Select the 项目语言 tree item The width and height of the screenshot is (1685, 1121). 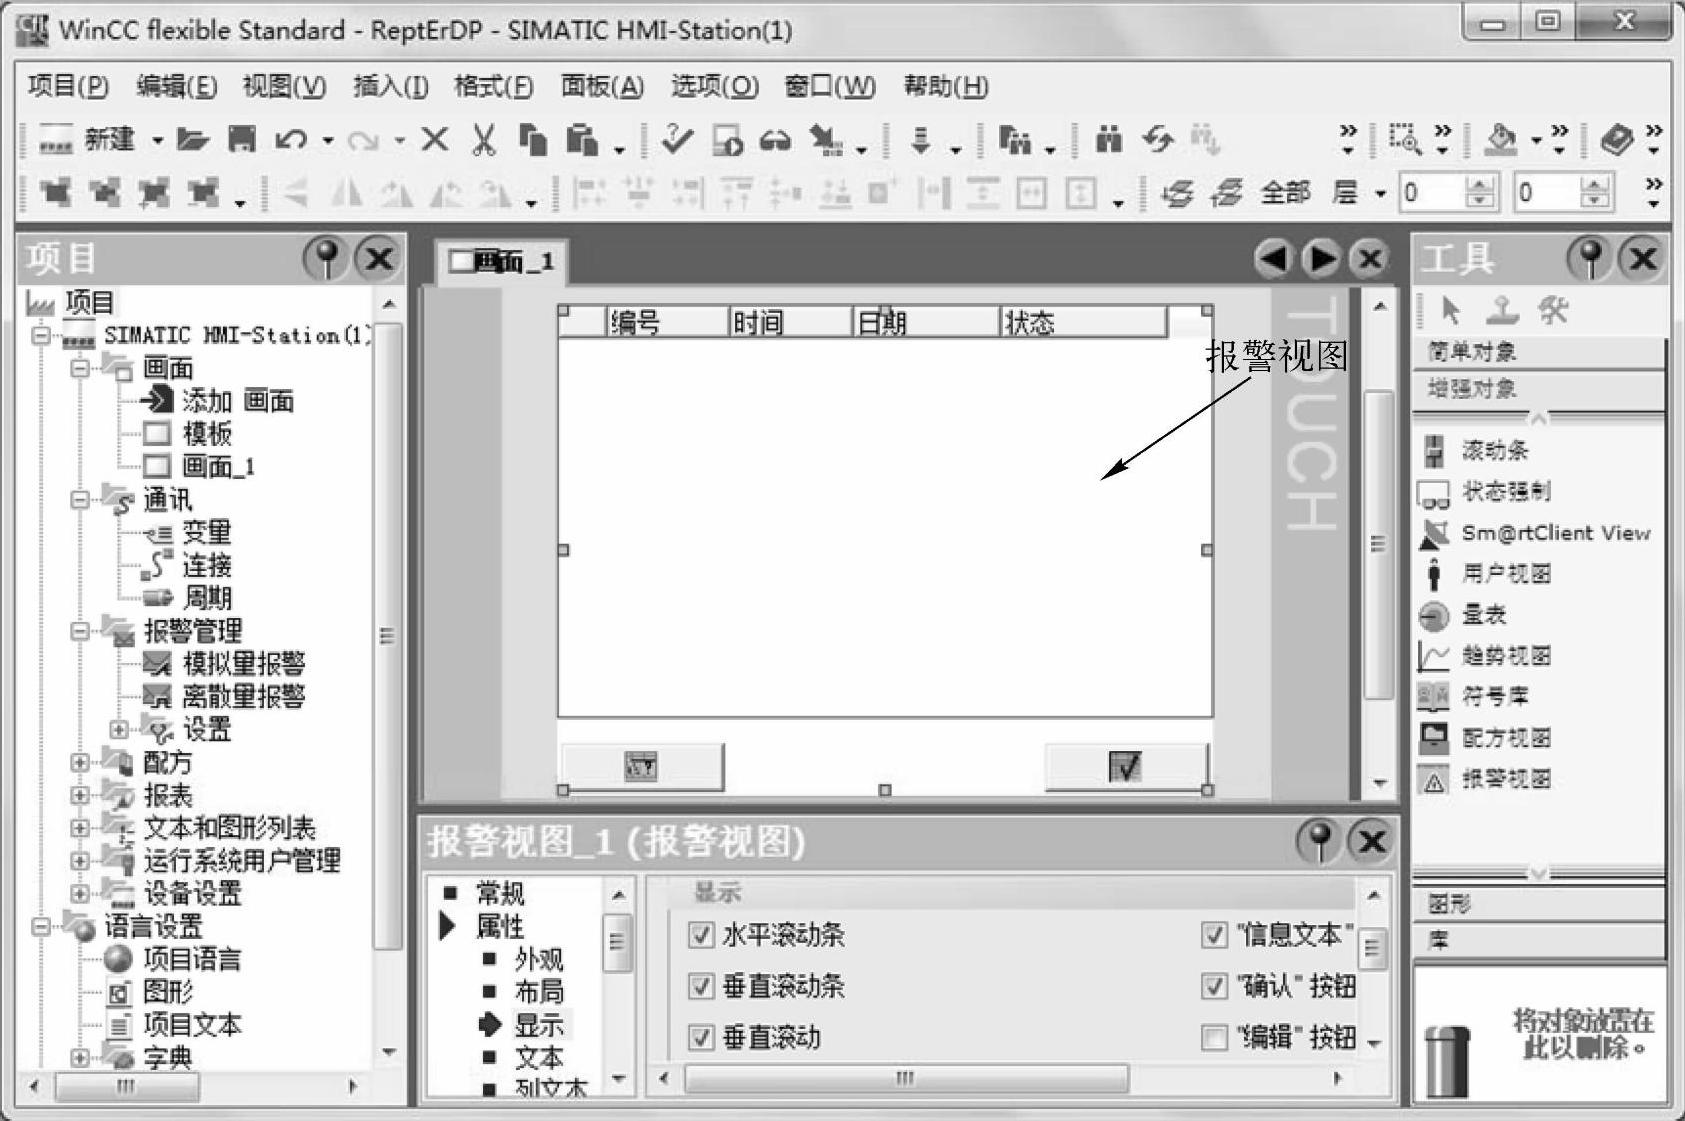tap(192, 959)
